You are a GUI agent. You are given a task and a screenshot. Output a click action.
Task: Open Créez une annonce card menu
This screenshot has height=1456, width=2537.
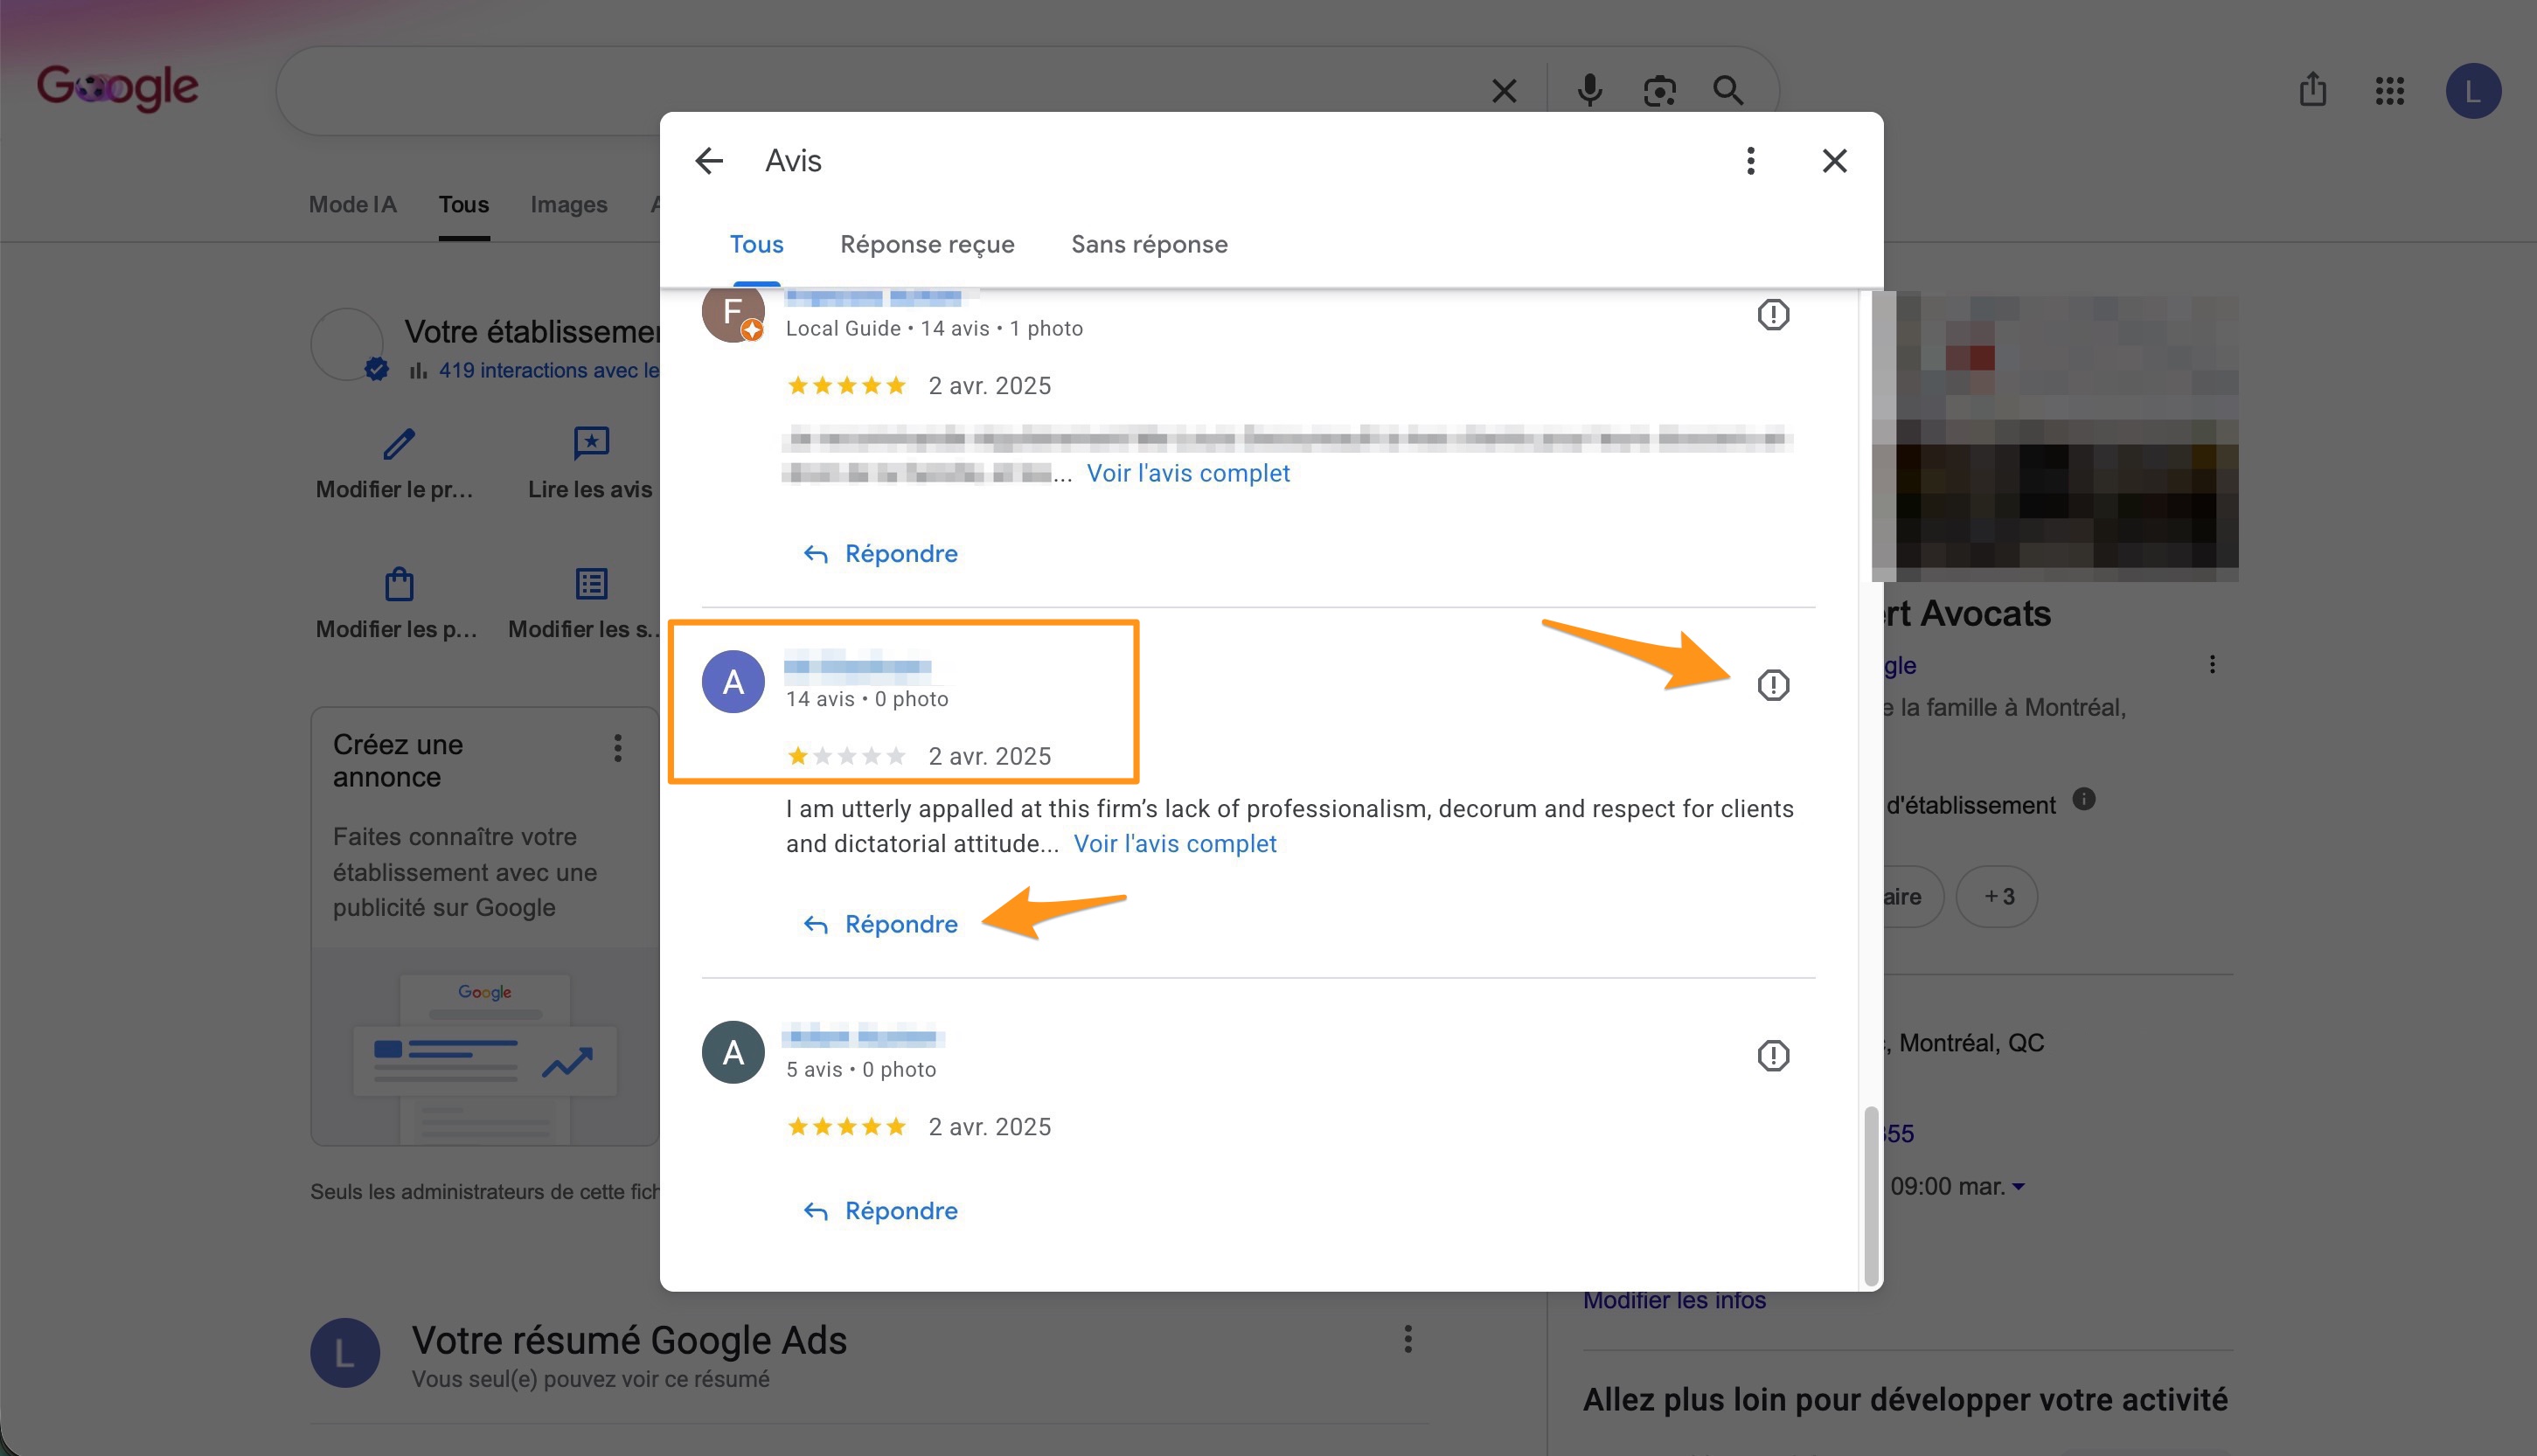[x=618, y=748]
